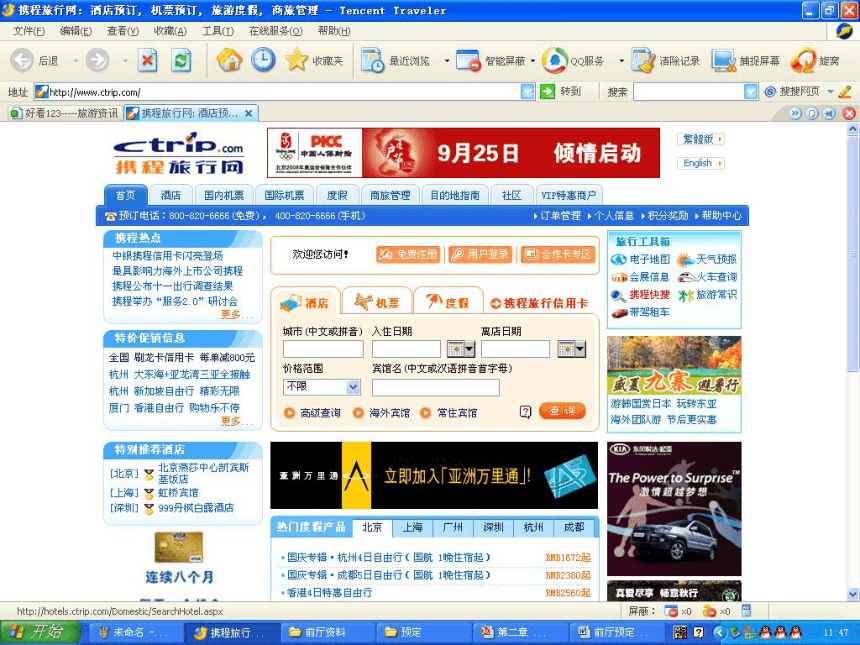The width and height of the screenshot is (860, 645).
Task: Open the 目的地指南 site tab
Action: [455, 195]
